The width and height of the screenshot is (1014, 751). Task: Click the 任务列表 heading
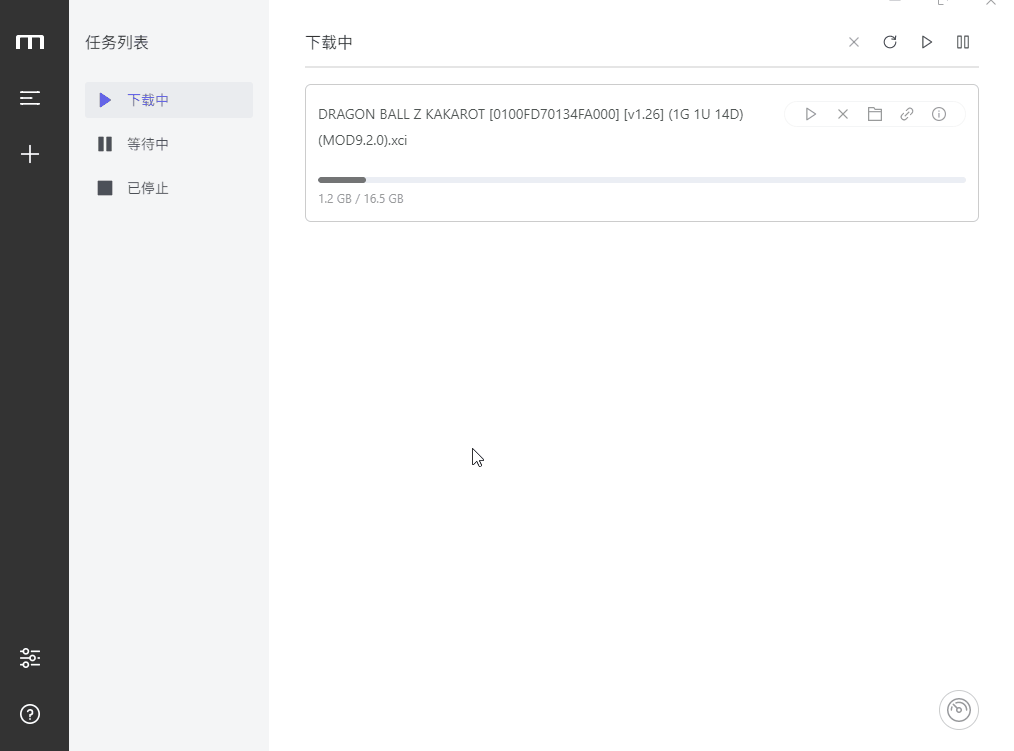point(117,43)
